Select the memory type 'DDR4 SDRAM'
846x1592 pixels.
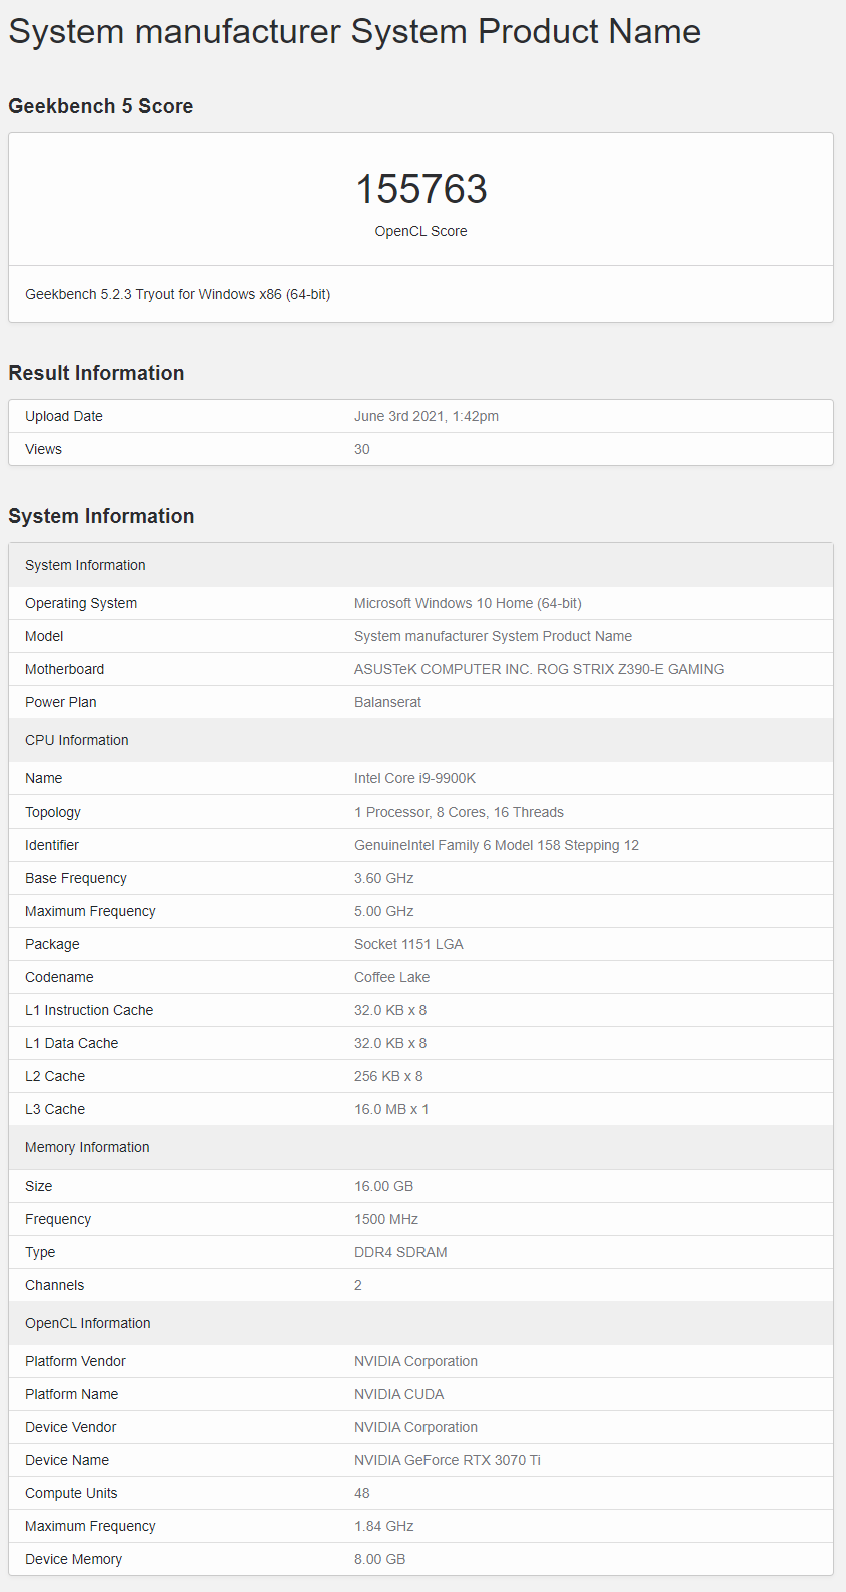[401, 1252]
